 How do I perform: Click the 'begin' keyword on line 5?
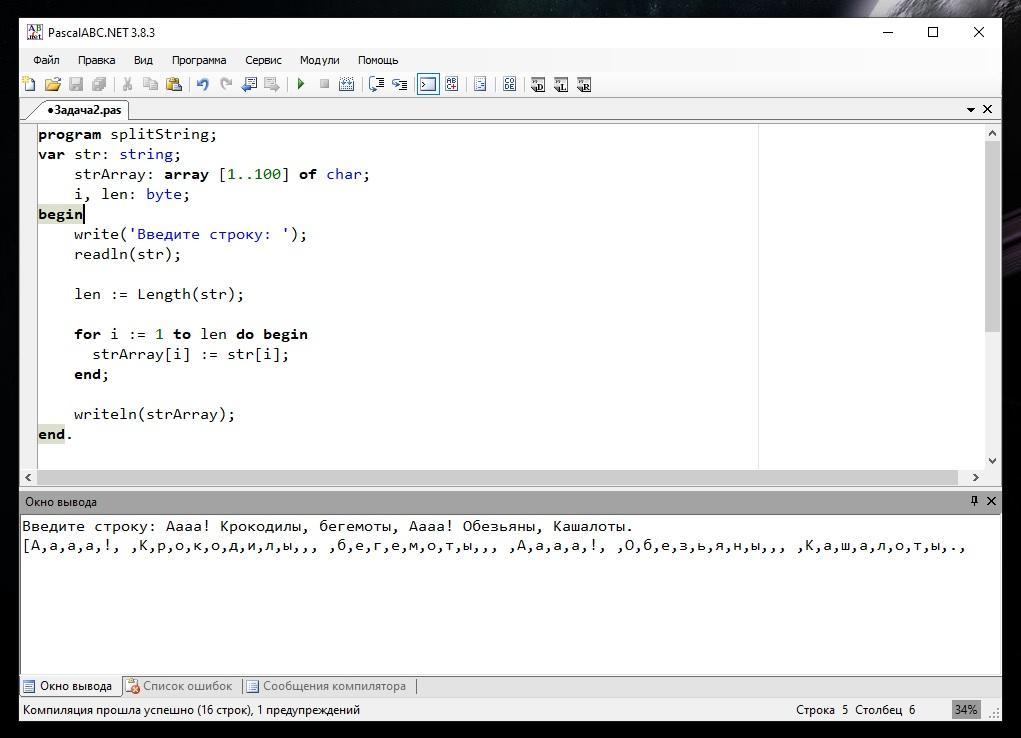tap(61, 214)
